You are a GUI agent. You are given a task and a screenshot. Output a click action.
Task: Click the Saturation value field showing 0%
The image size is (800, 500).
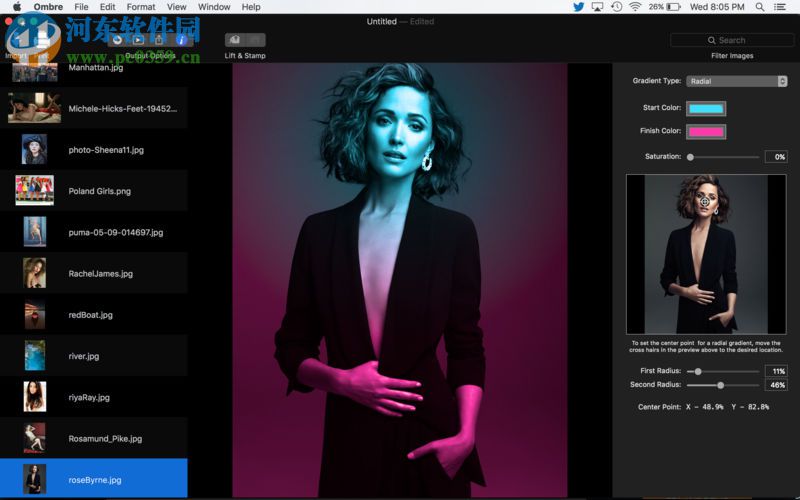click(776, 157)
